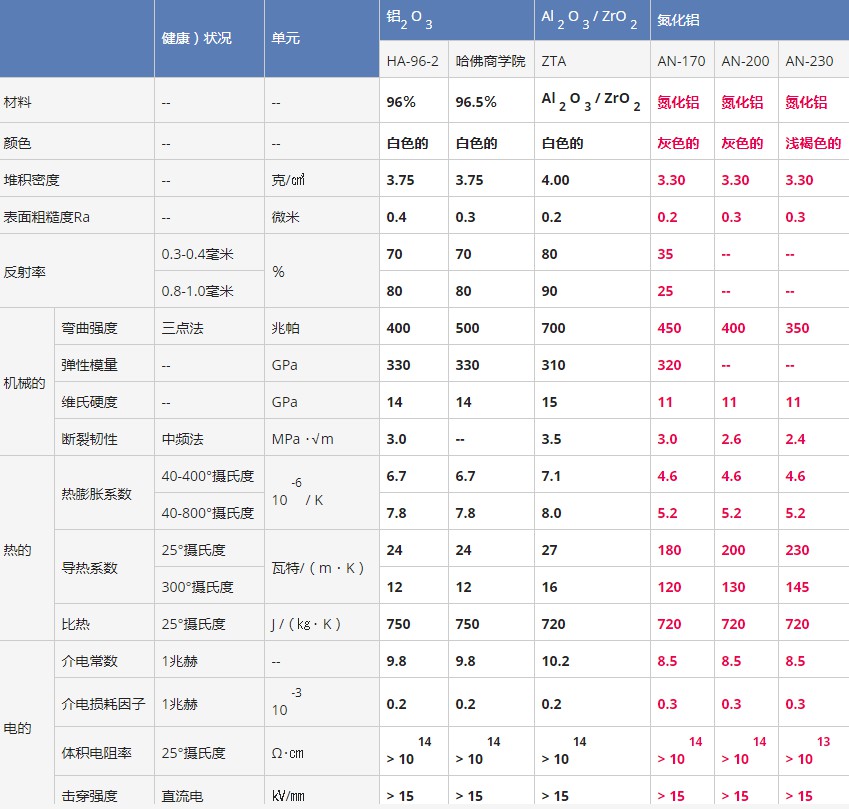Click the AN-200 column header
The image size is (849, 809).
[745, 61]
